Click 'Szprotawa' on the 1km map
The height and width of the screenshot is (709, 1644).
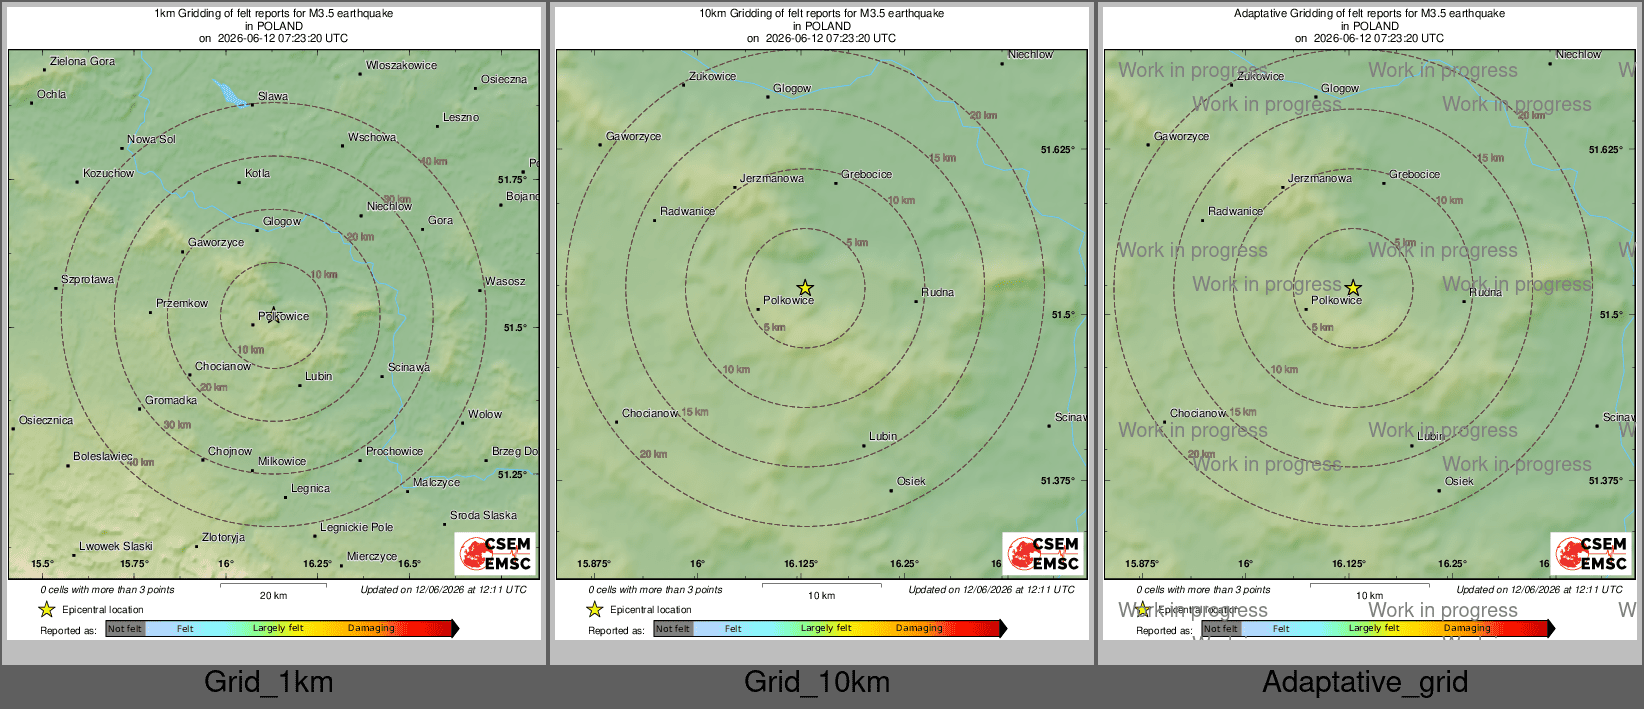coord(87,280)
